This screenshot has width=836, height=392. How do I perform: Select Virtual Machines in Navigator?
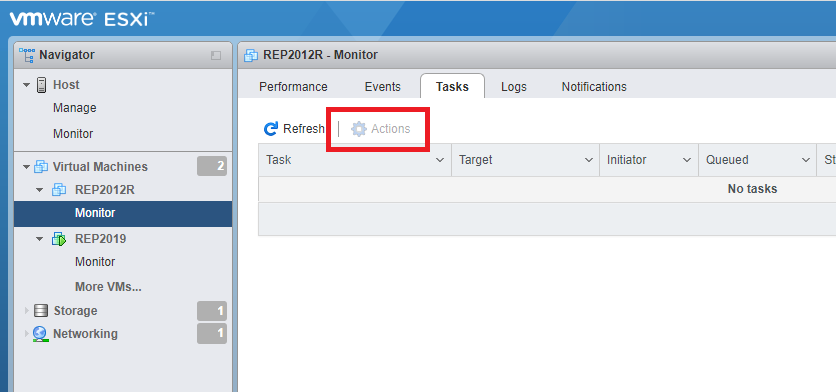coord(100,167)
